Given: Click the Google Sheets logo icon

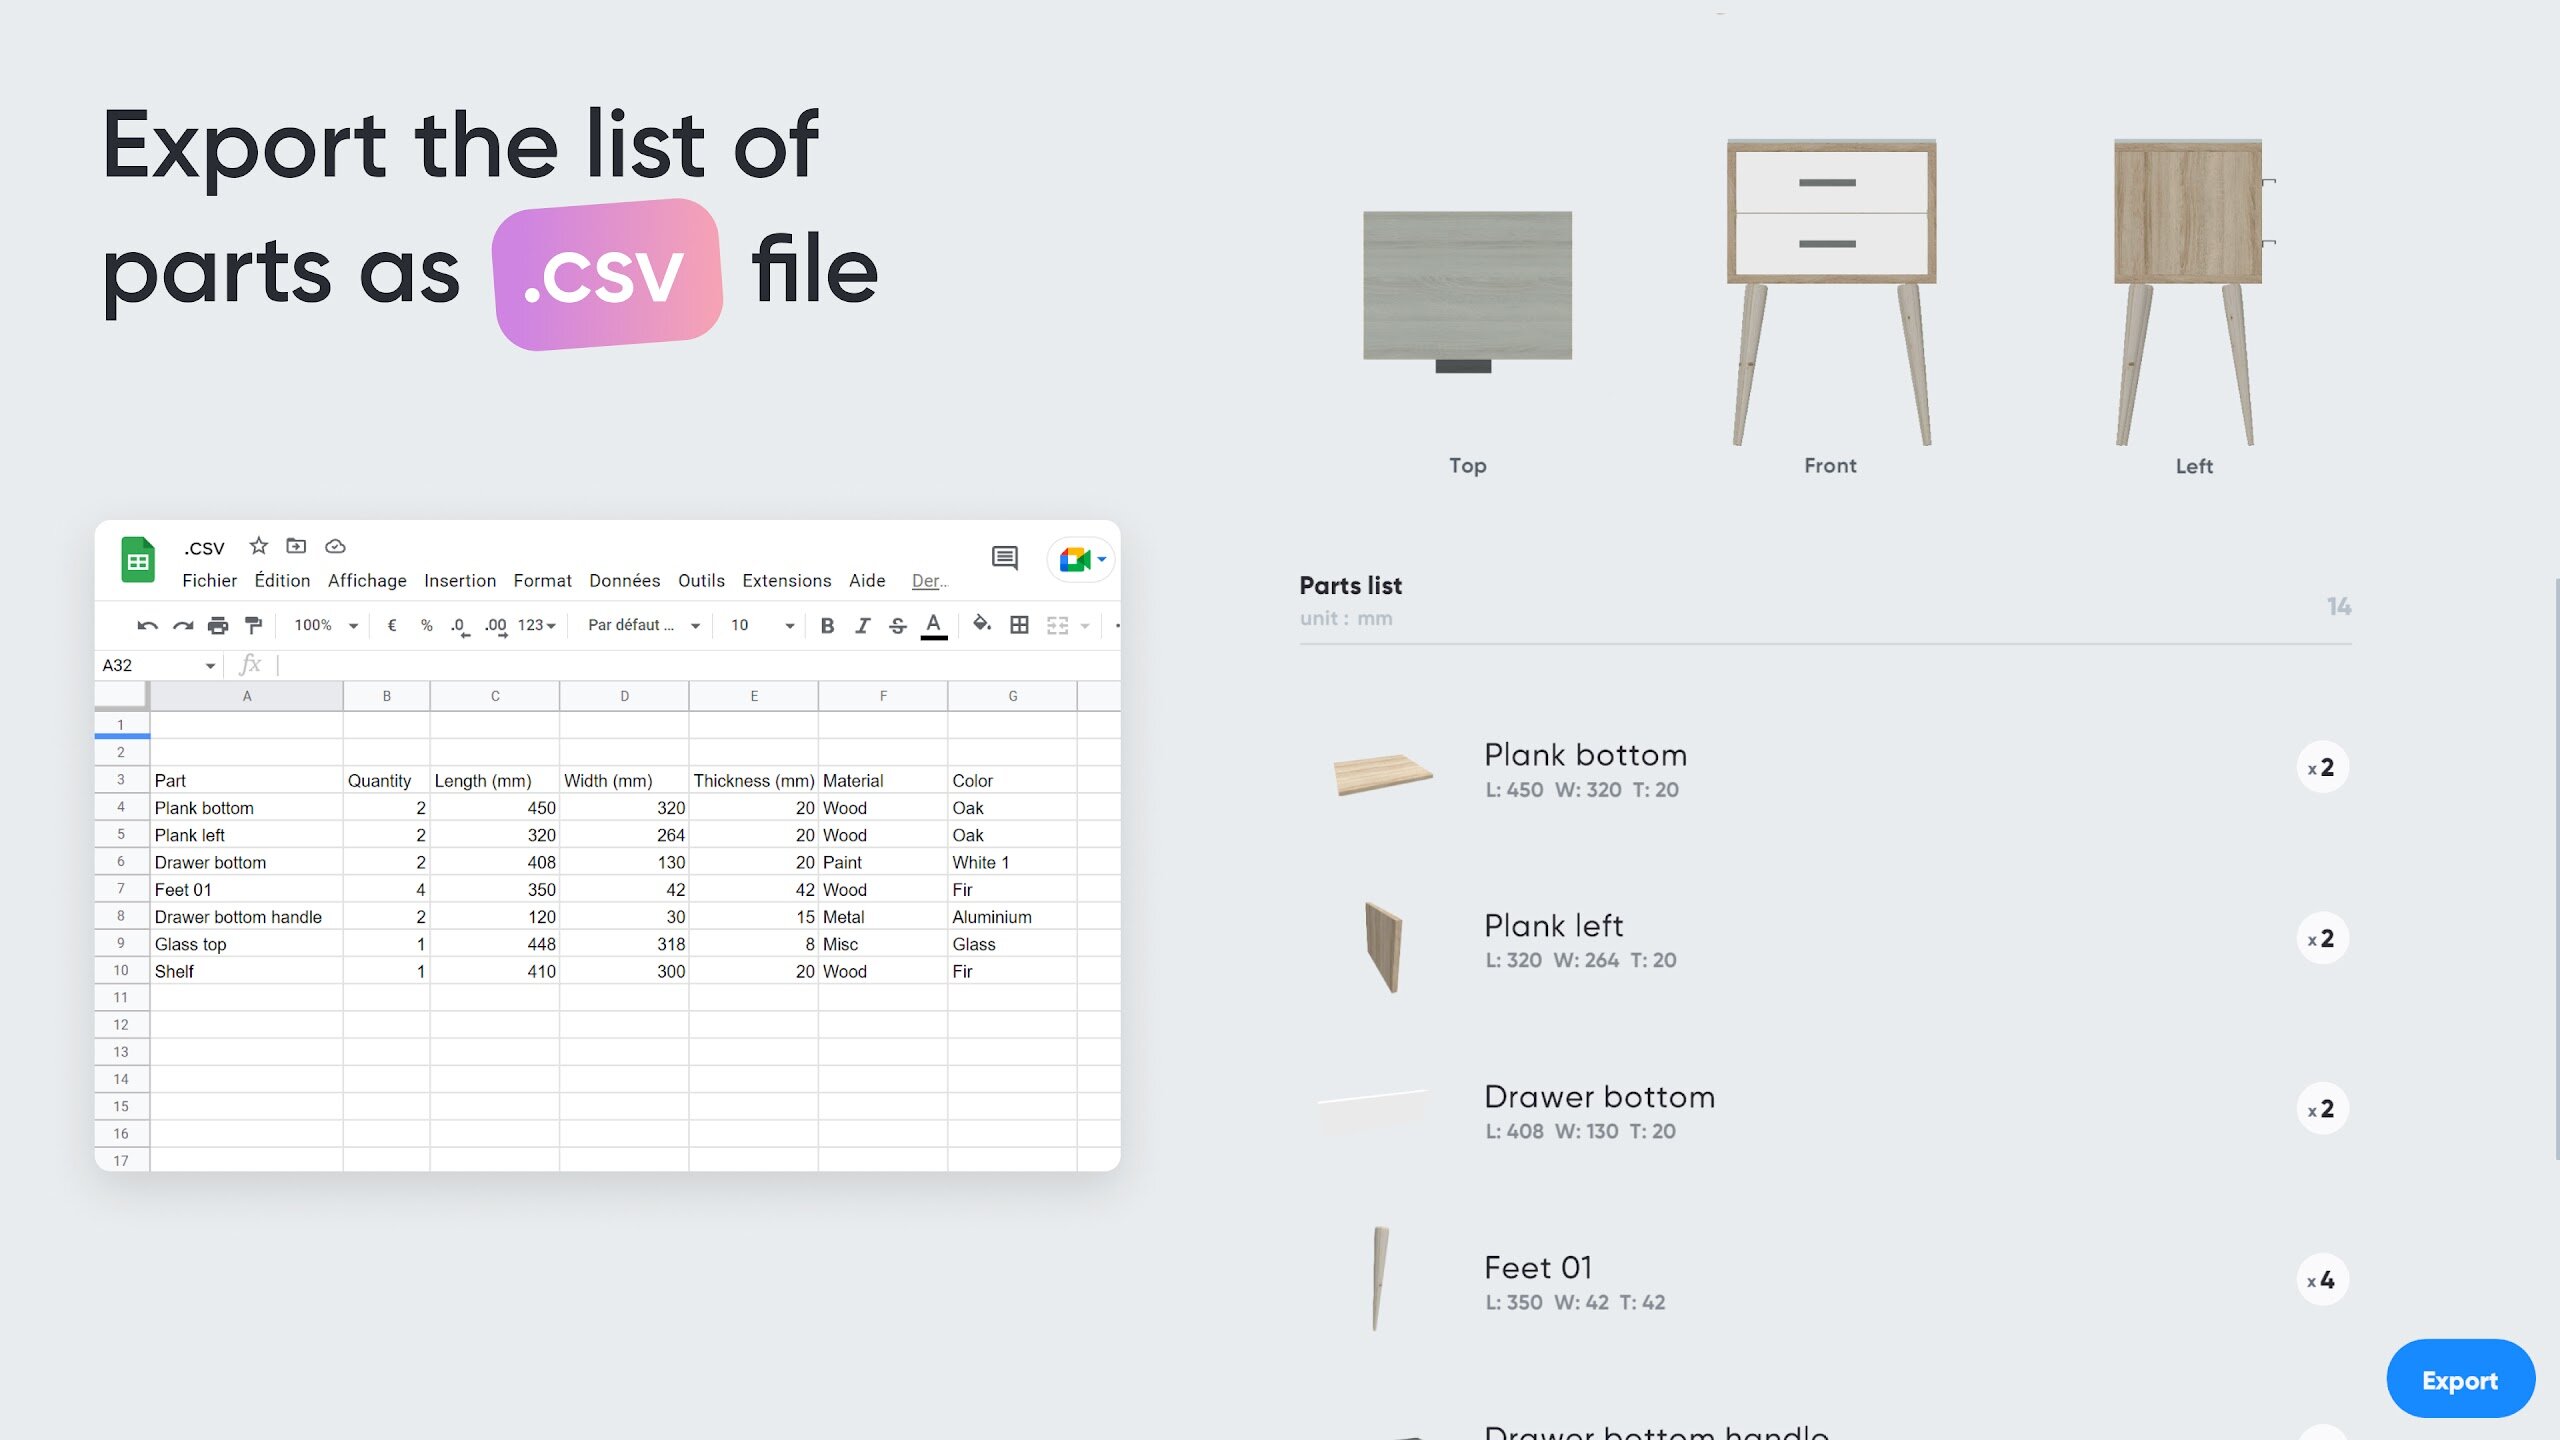Looking at the screenshot, I should (138, 560).
